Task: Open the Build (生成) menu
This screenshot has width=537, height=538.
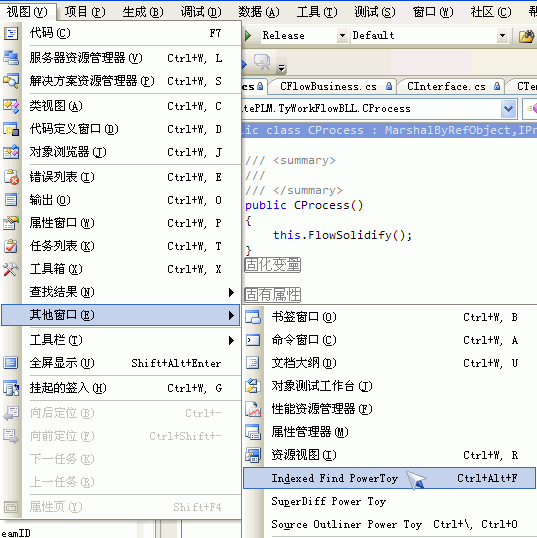Action: (143, 12)
